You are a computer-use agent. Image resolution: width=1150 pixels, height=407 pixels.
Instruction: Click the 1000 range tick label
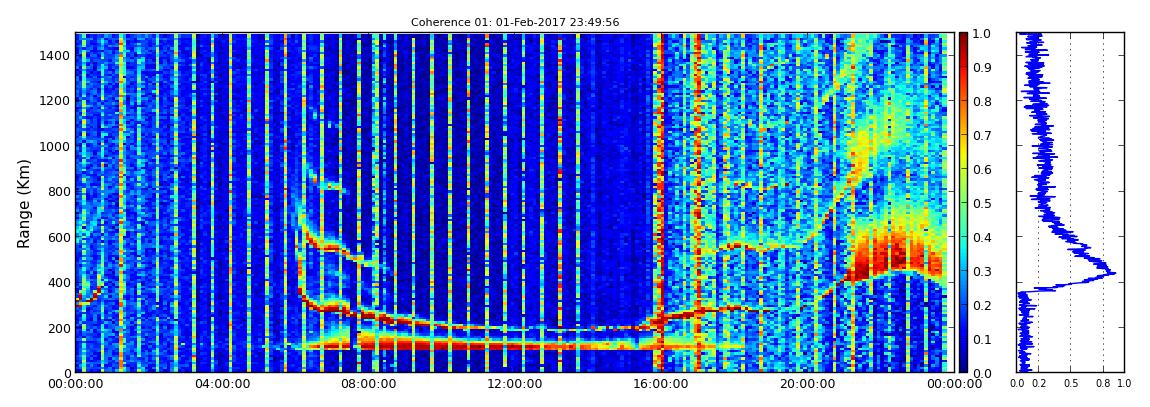pos(56,147)
